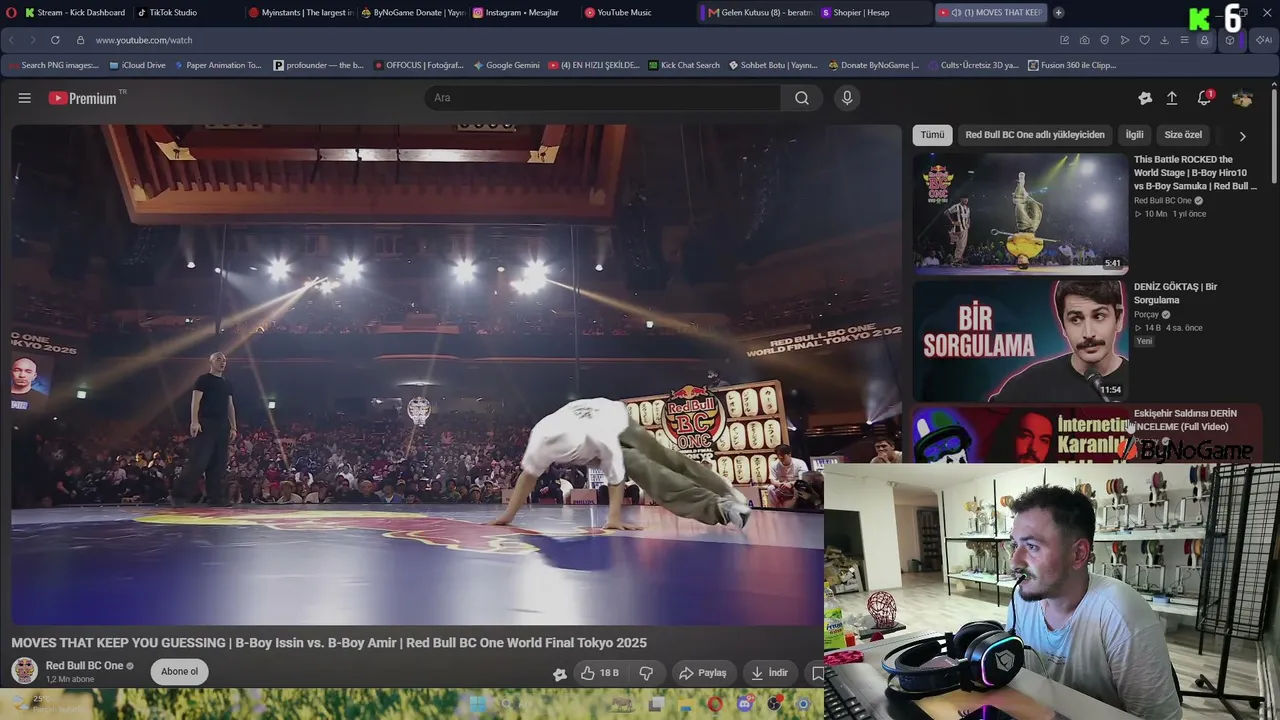The width and height of the screenshot is (1280, 720).
Task: Open This Battle ROCKED the World Stage title
Action: pyautogui.click(x=1195, y=173)
